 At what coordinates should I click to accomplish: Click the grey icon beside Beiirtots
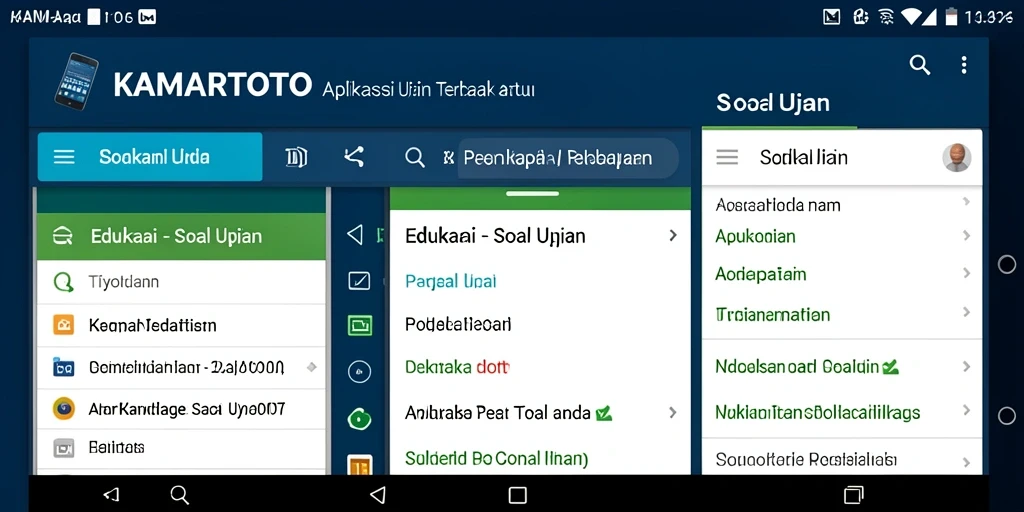tap(63, 448)
